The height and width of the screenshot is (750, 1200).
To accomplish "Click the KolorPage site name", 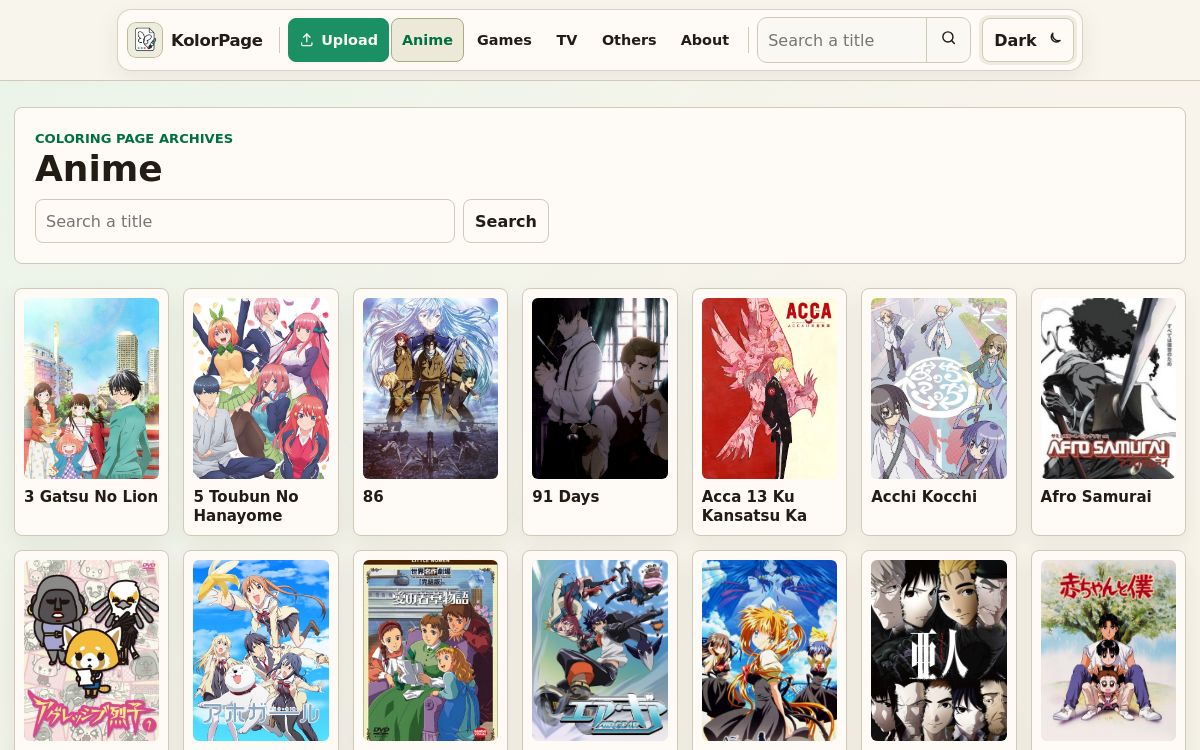I will (217, 40).
